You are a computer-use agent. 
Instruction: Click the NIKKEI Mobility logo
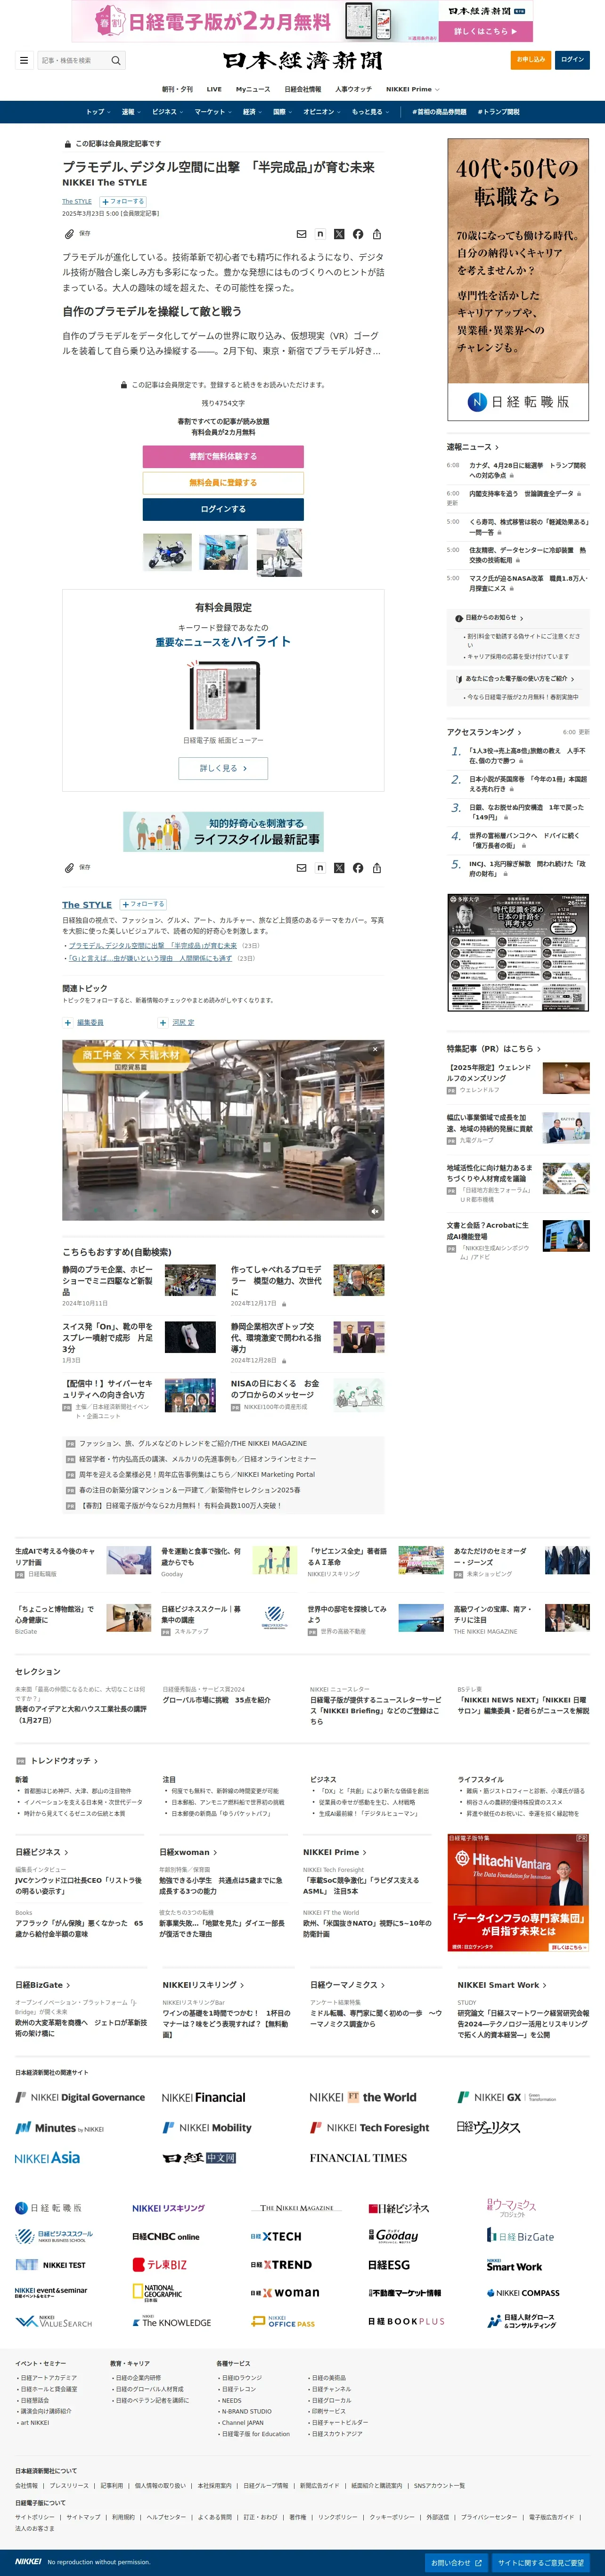click(x=207, y=2127)
